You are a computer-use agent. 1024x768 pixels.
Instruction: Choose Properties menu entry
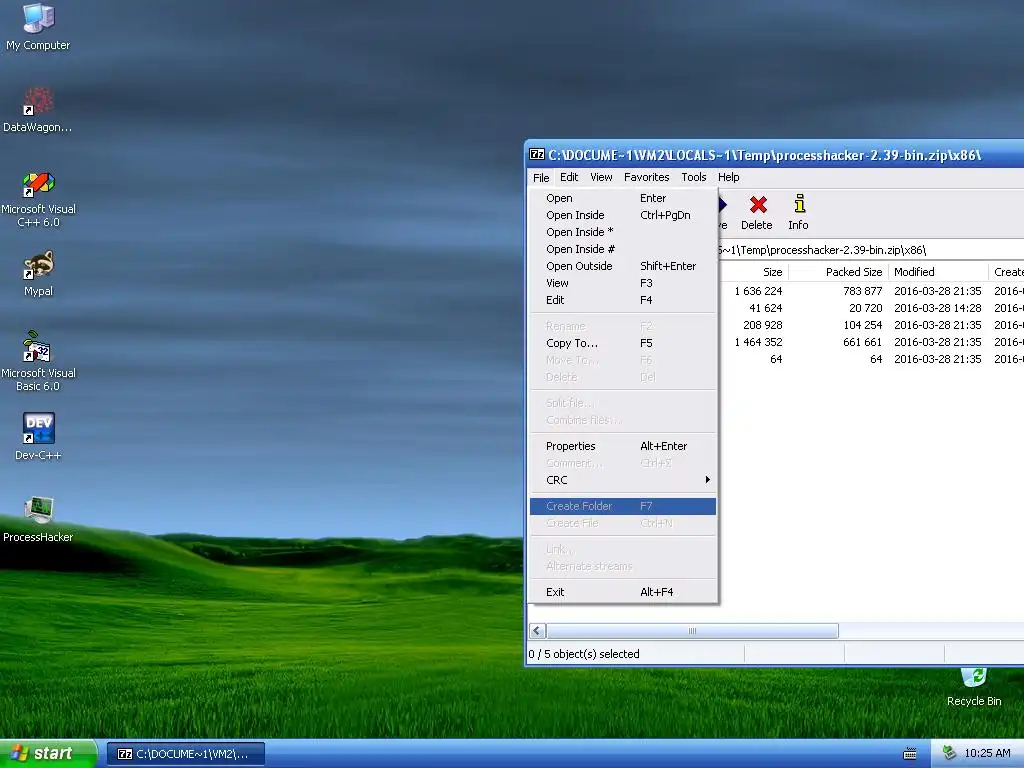pyautogui.click(x=623, y=446)
